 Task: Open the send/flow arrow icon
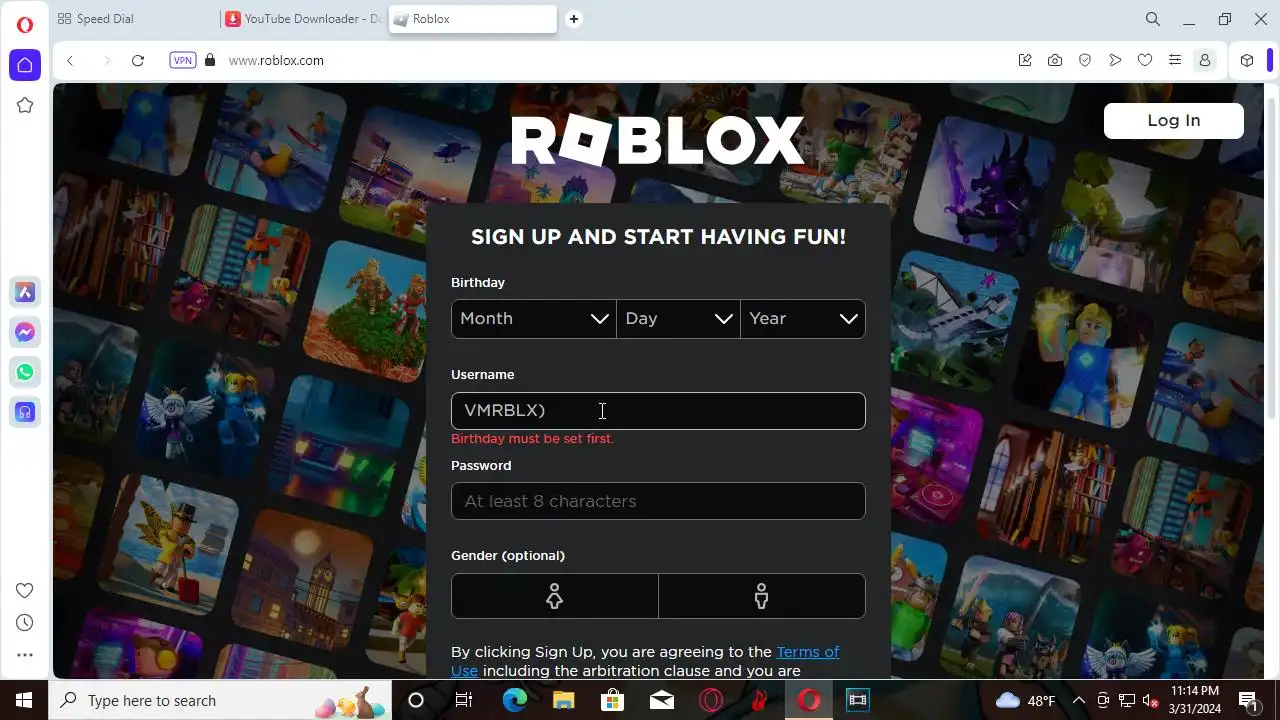pos(1115,60)
